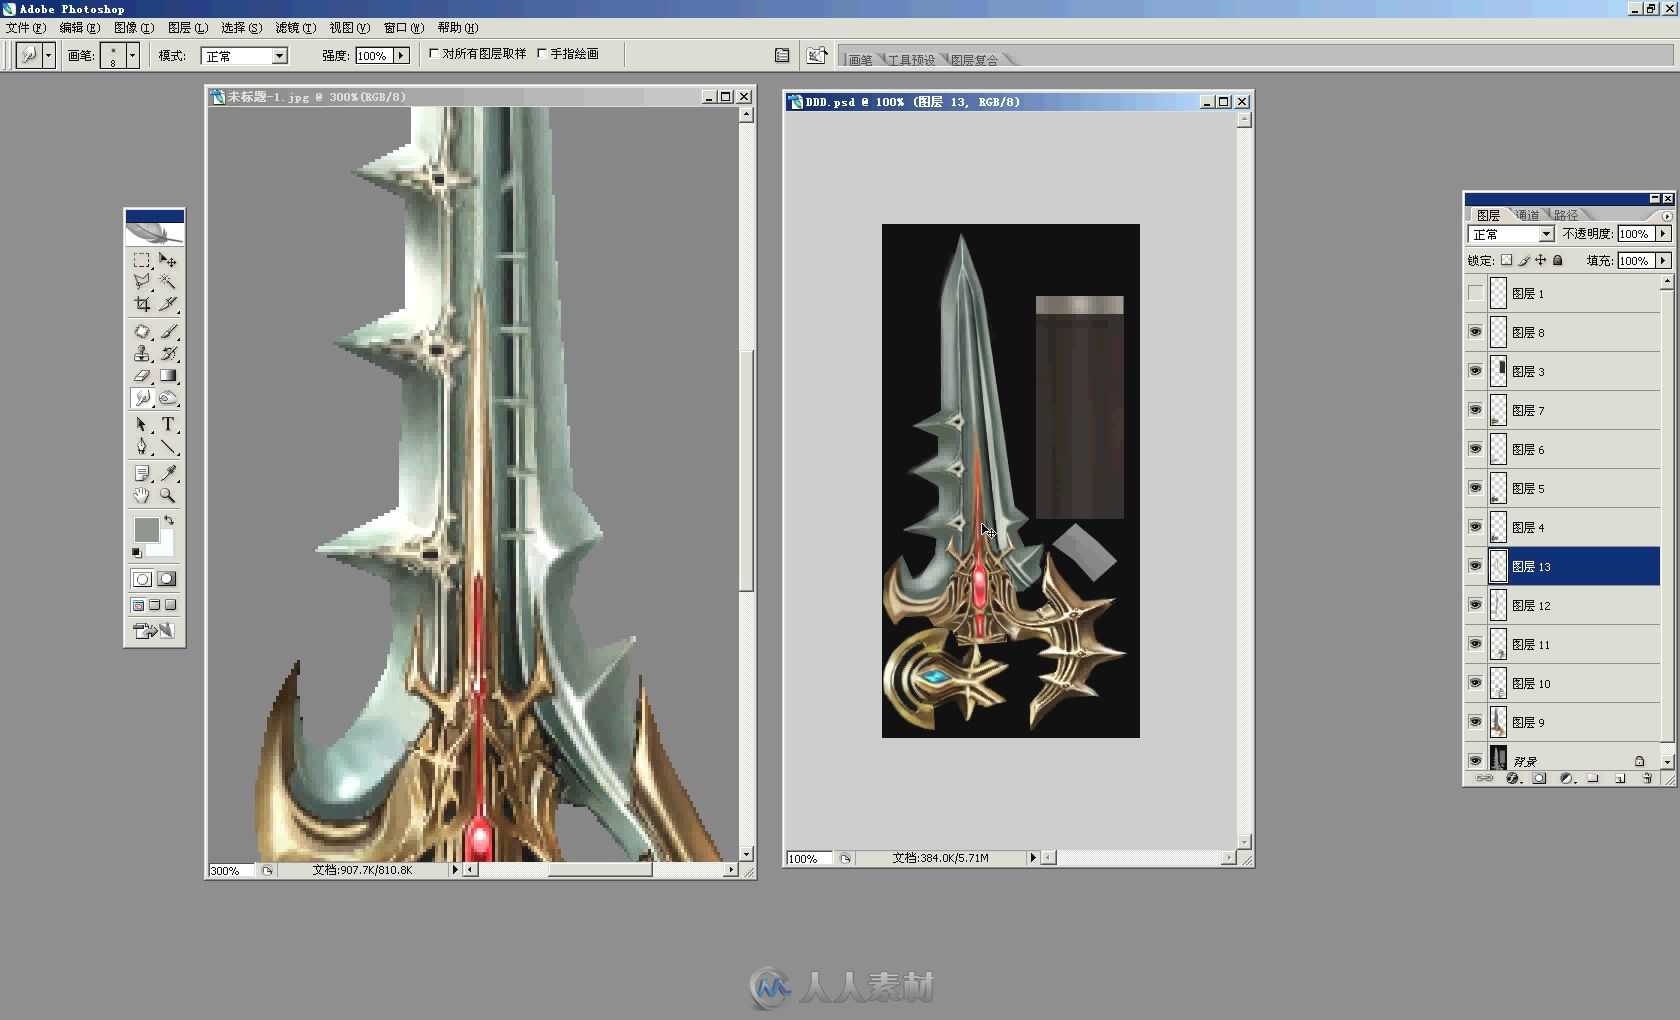1680x1020 pixels.
Task: Toggle the lock all padlock icon
Action: (1557, 260)
